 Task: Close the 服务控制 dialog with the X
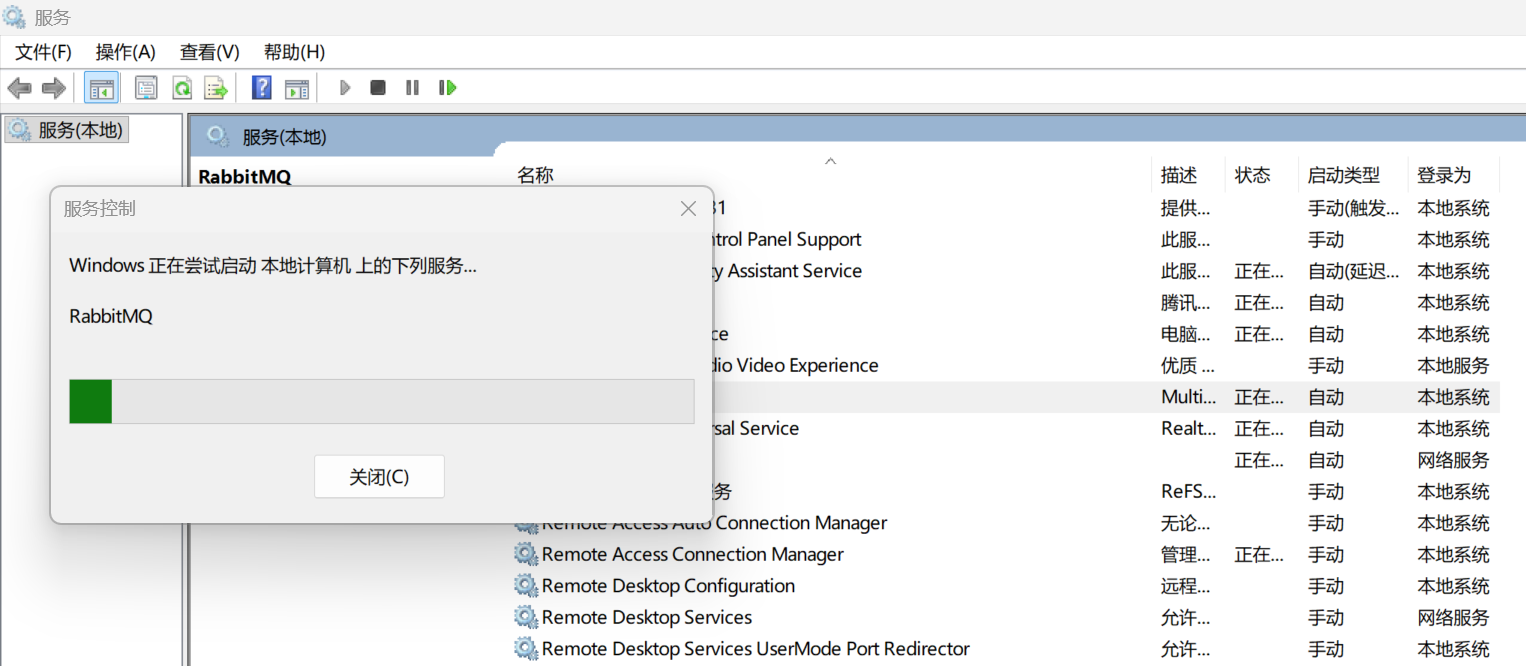688,208
